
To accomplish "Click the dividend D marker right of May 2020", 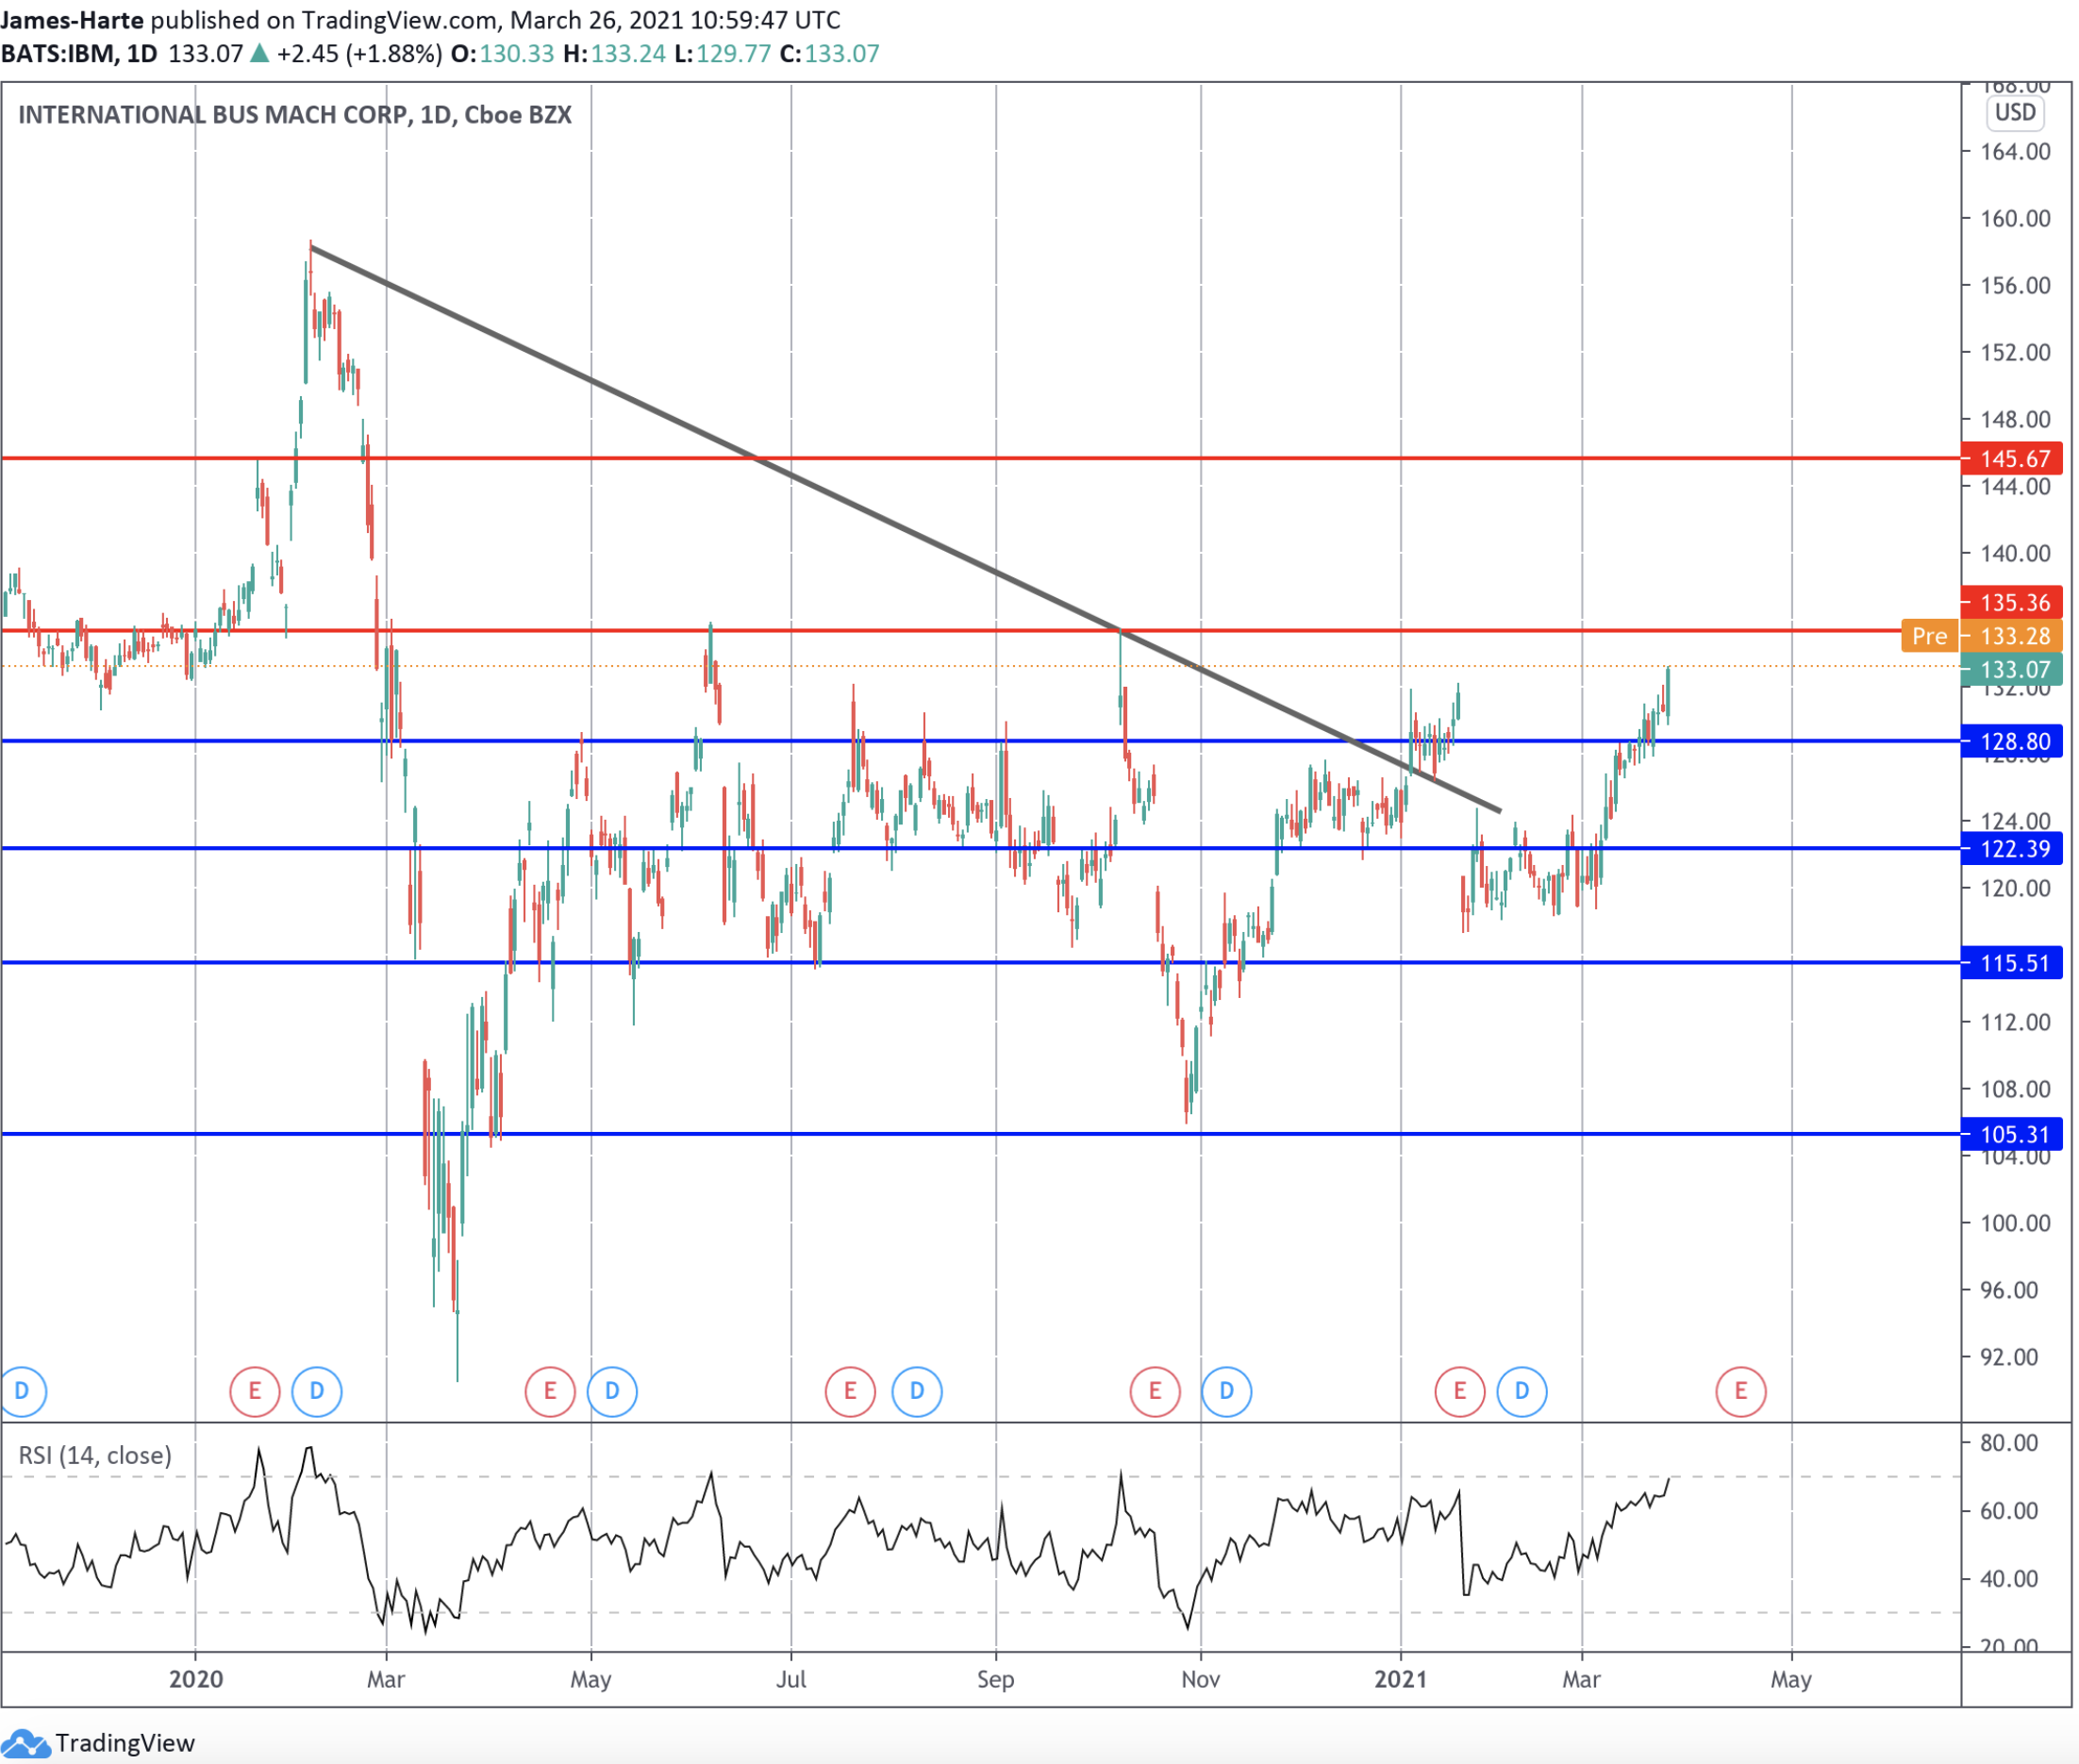I will click(612, 1391).
